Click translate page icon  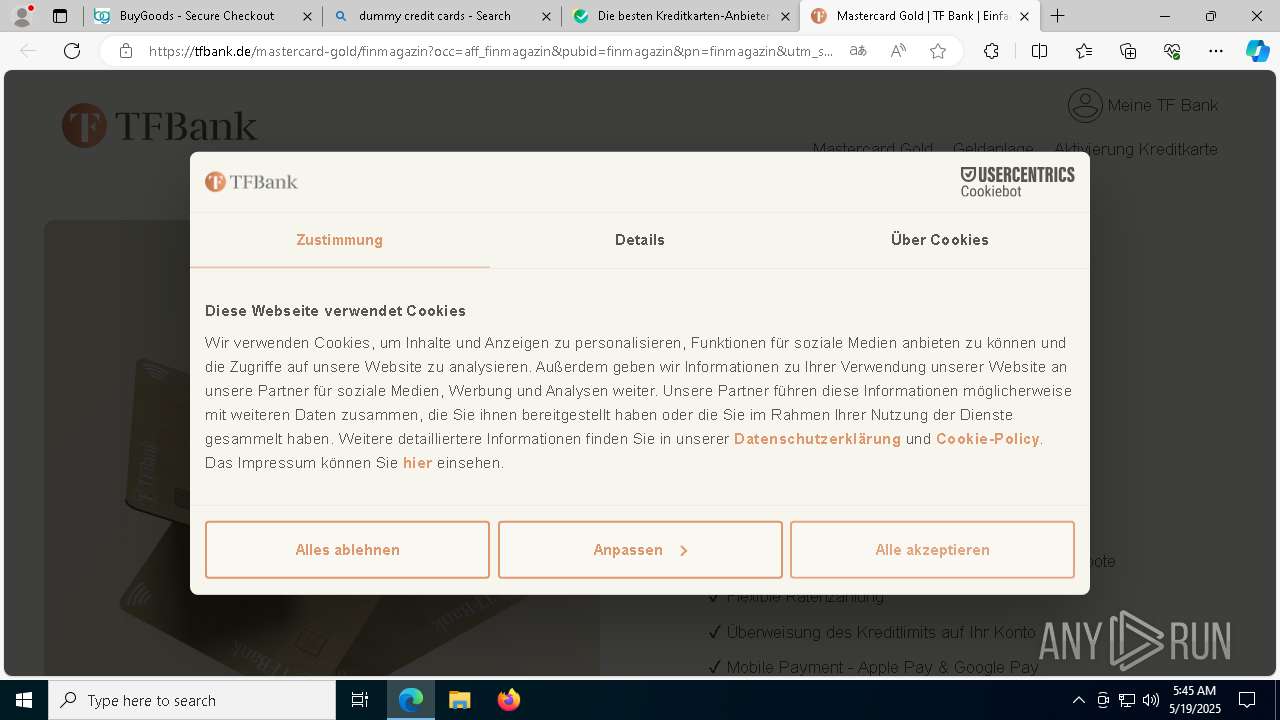coord(858,51)
